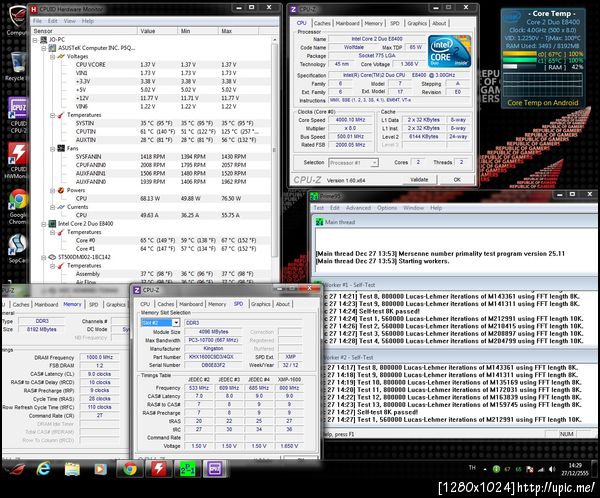
Task: Open Graphics tab in top CPU-Z window
Action: click(417, 23)
